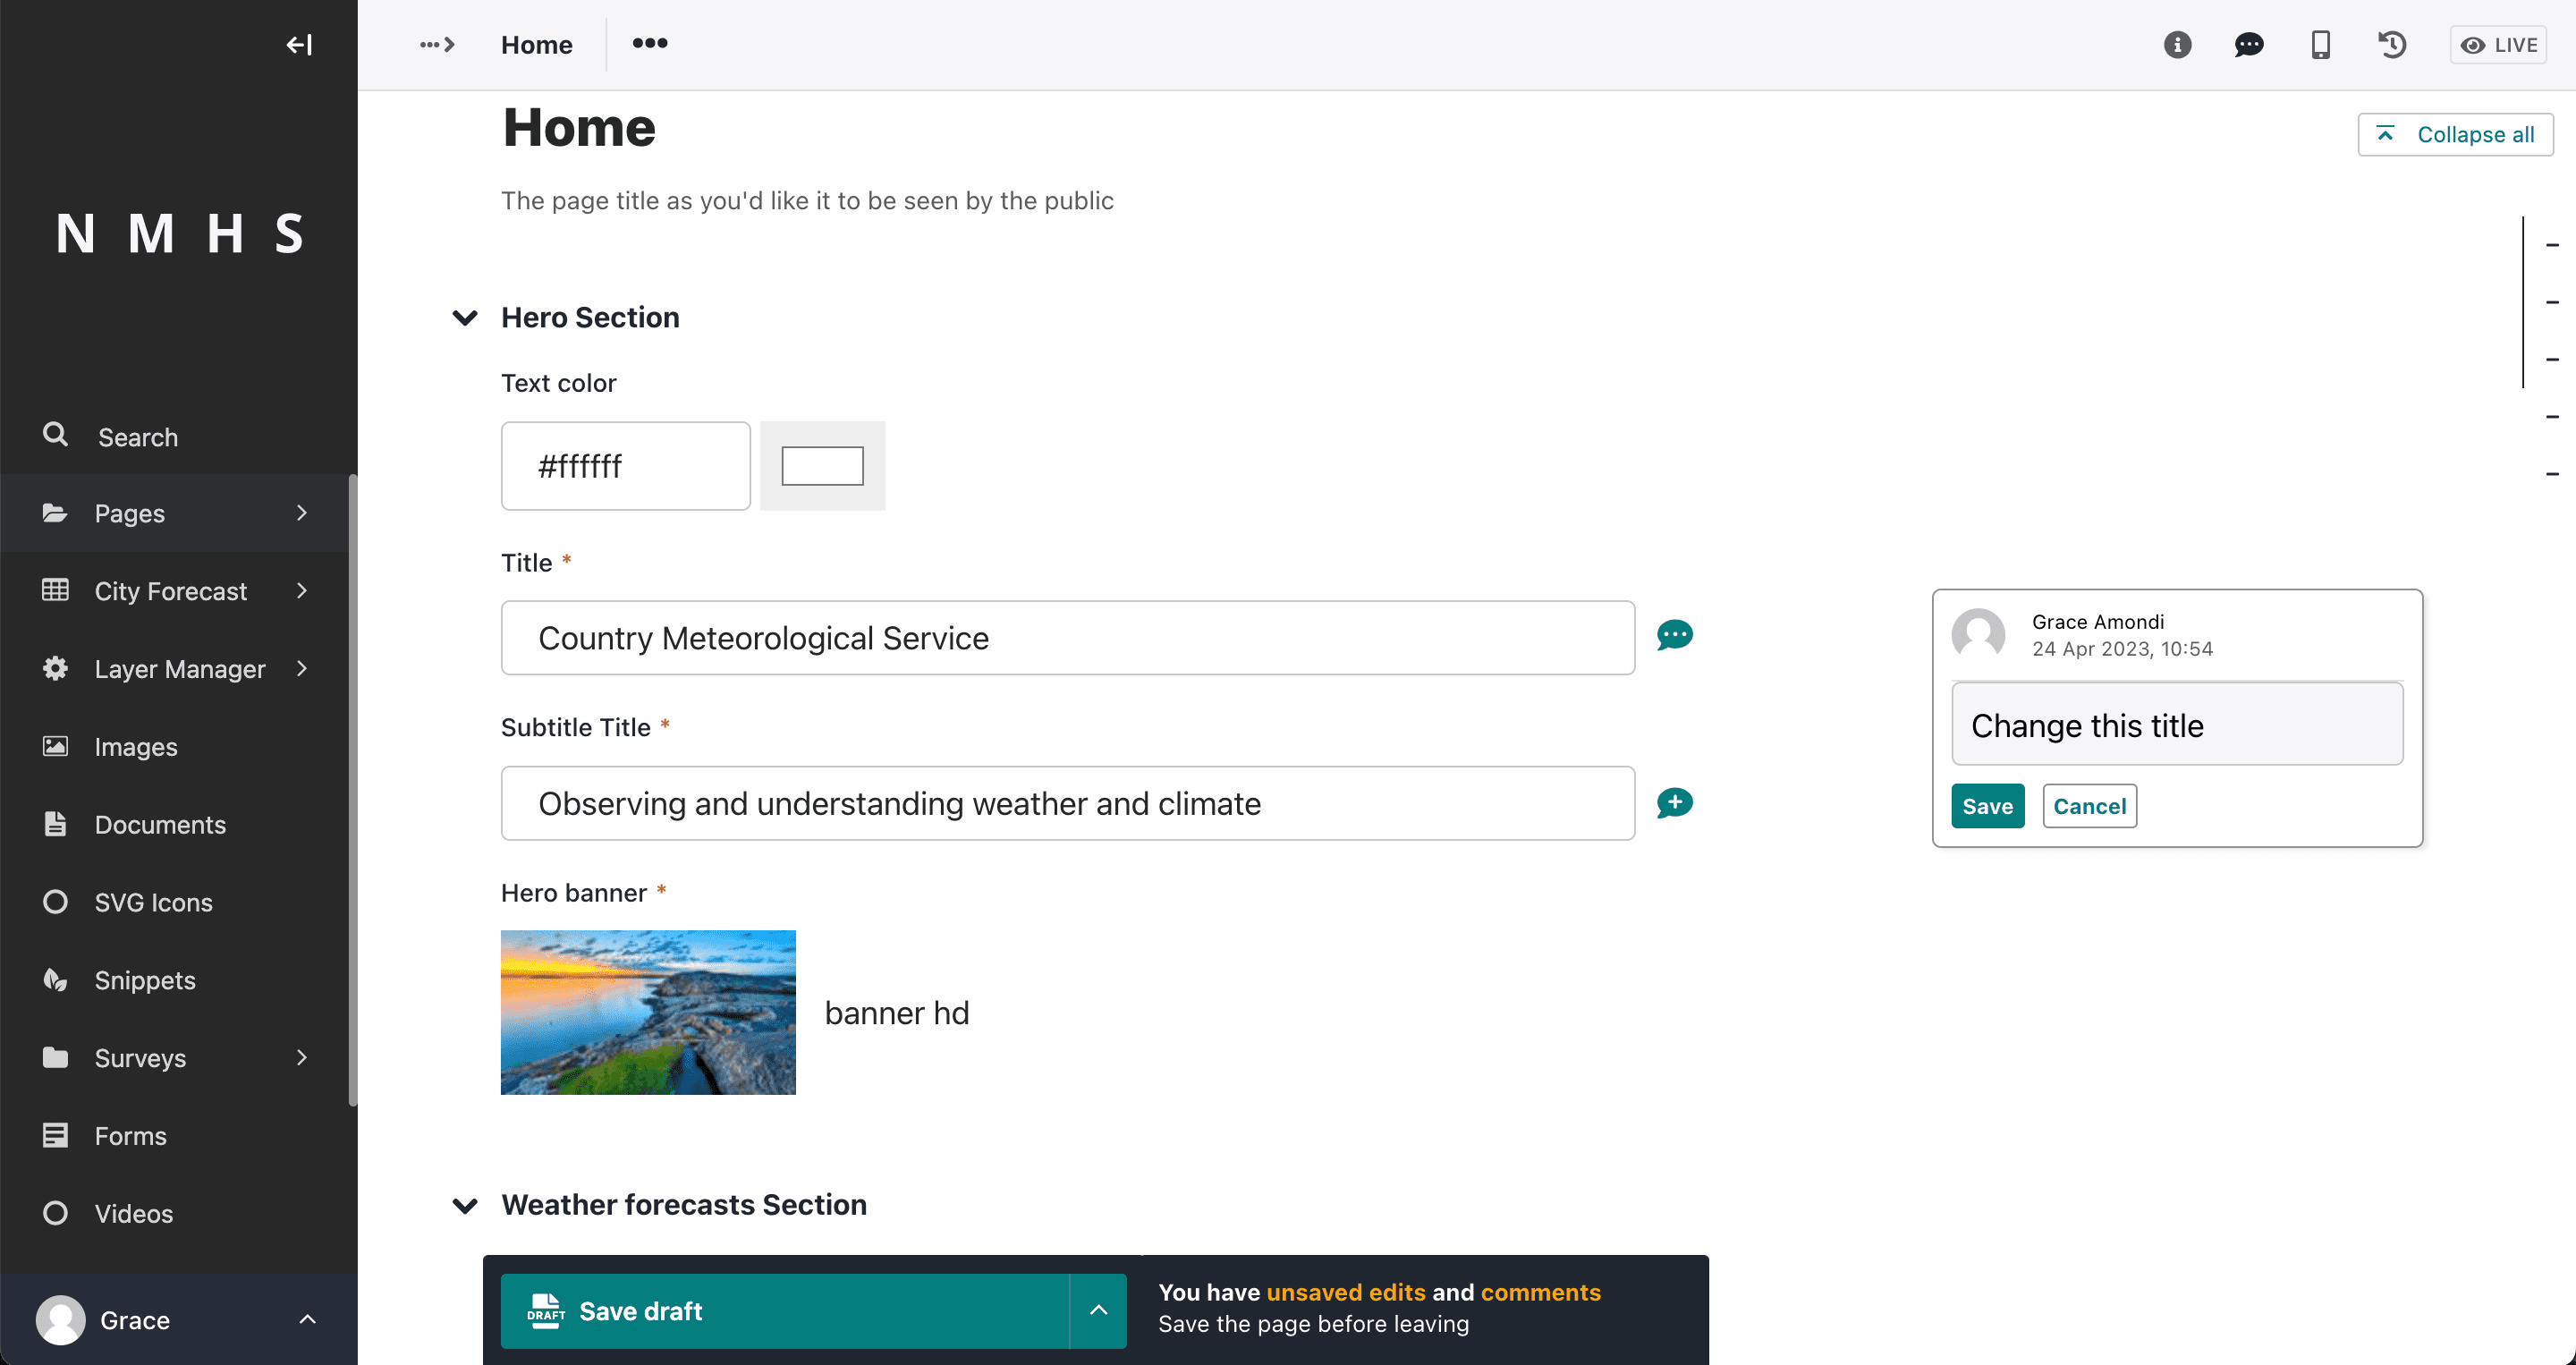Collapse the sidebar with the arrow icon
The height and width of the screenshot is (1365, 2576).
(299, 45)
